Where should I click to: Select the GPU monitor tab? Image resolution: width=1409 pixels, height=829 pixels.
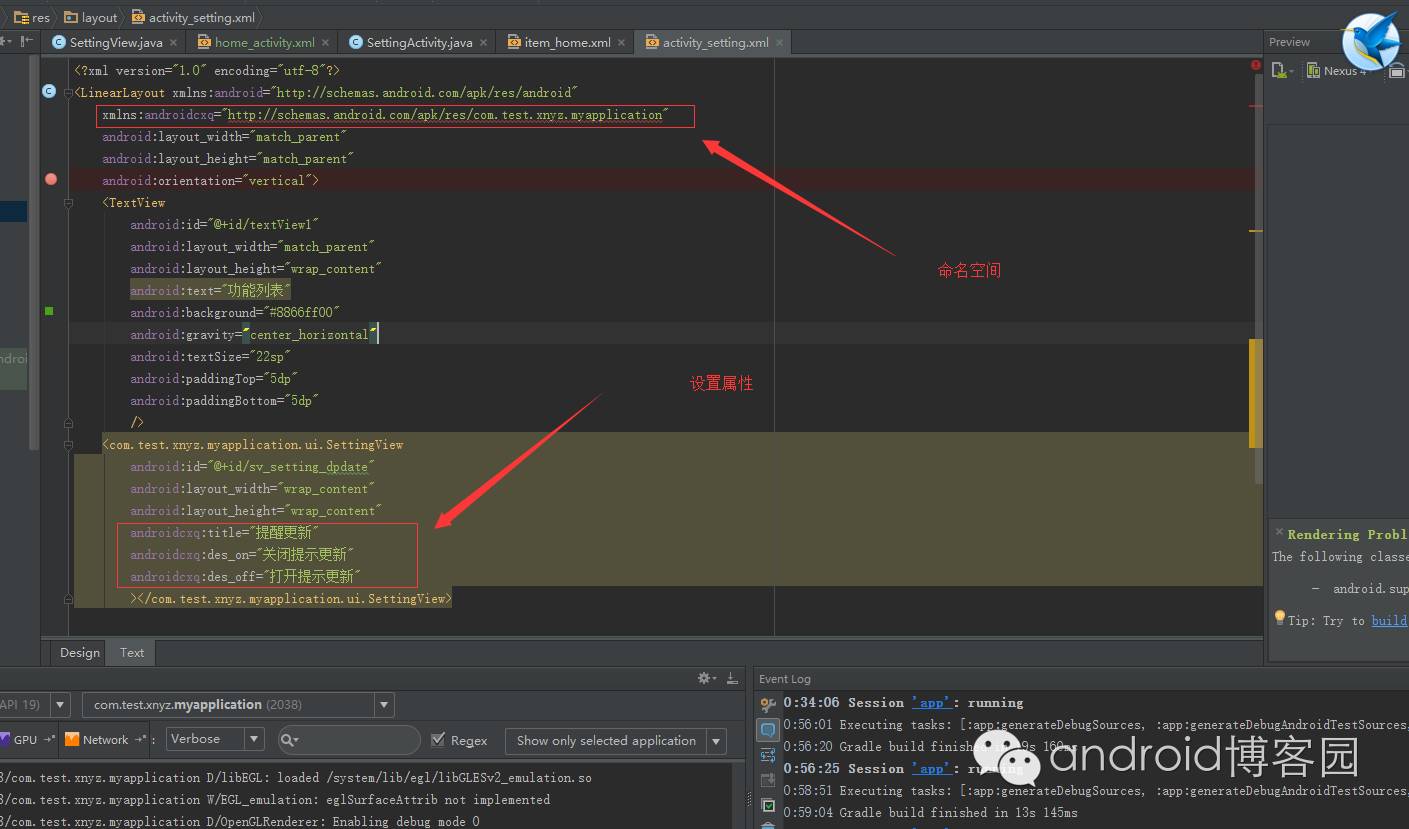[27, 740]
